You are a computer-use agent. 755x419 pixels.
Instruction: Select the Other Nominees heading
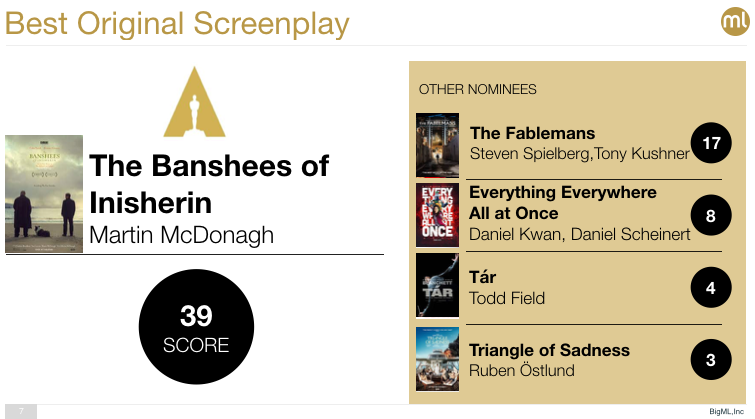point(477,89)
